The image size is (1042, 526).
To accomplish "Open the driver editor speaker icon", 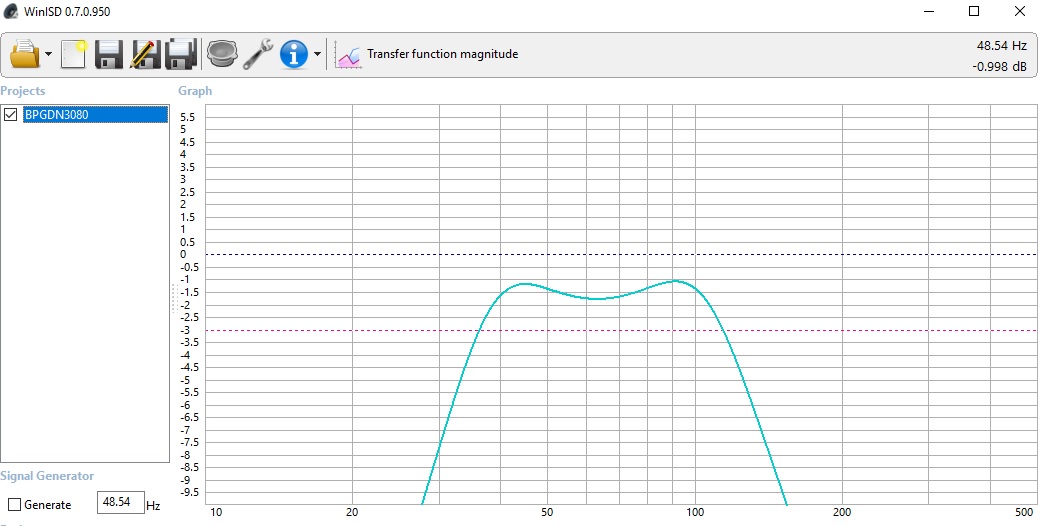I will click(x=222, y=54).
